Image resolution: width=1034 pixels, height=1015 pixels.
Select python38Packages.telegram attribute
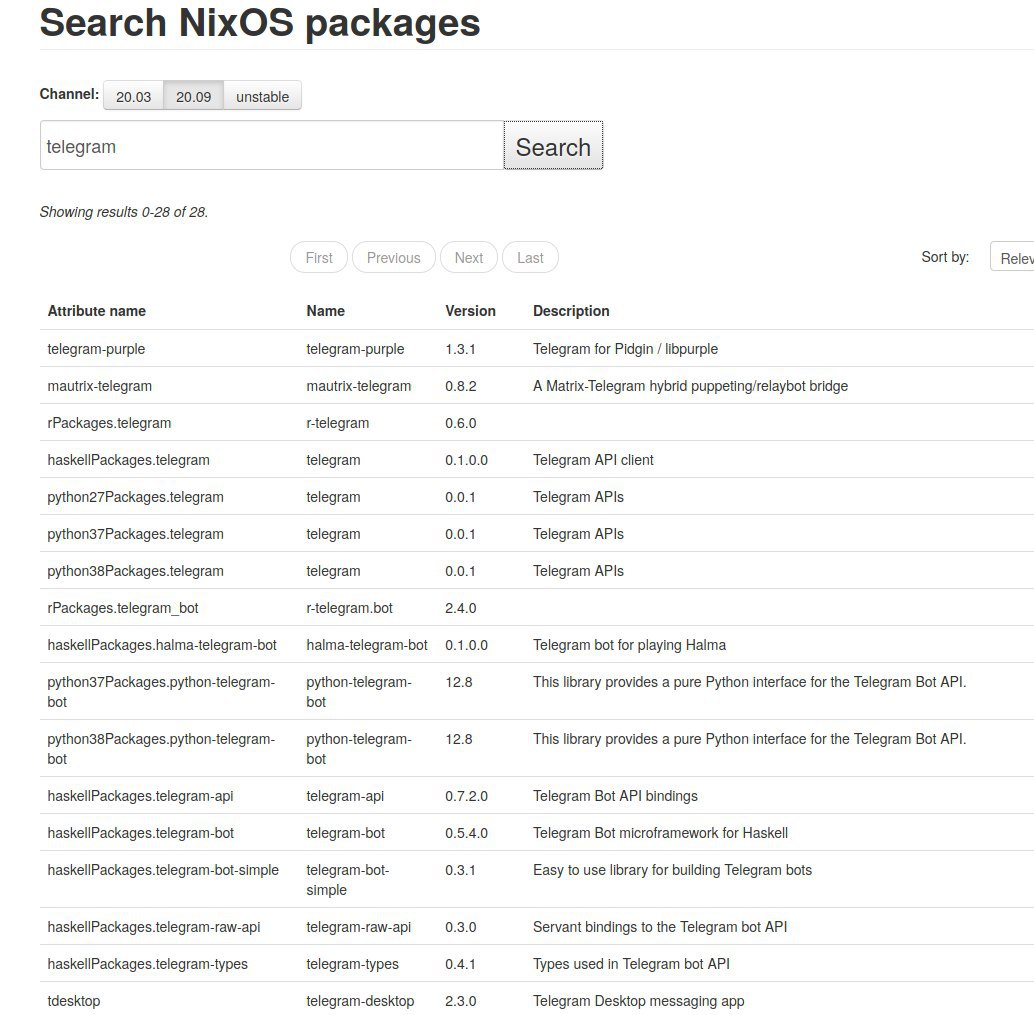[135, 571]
